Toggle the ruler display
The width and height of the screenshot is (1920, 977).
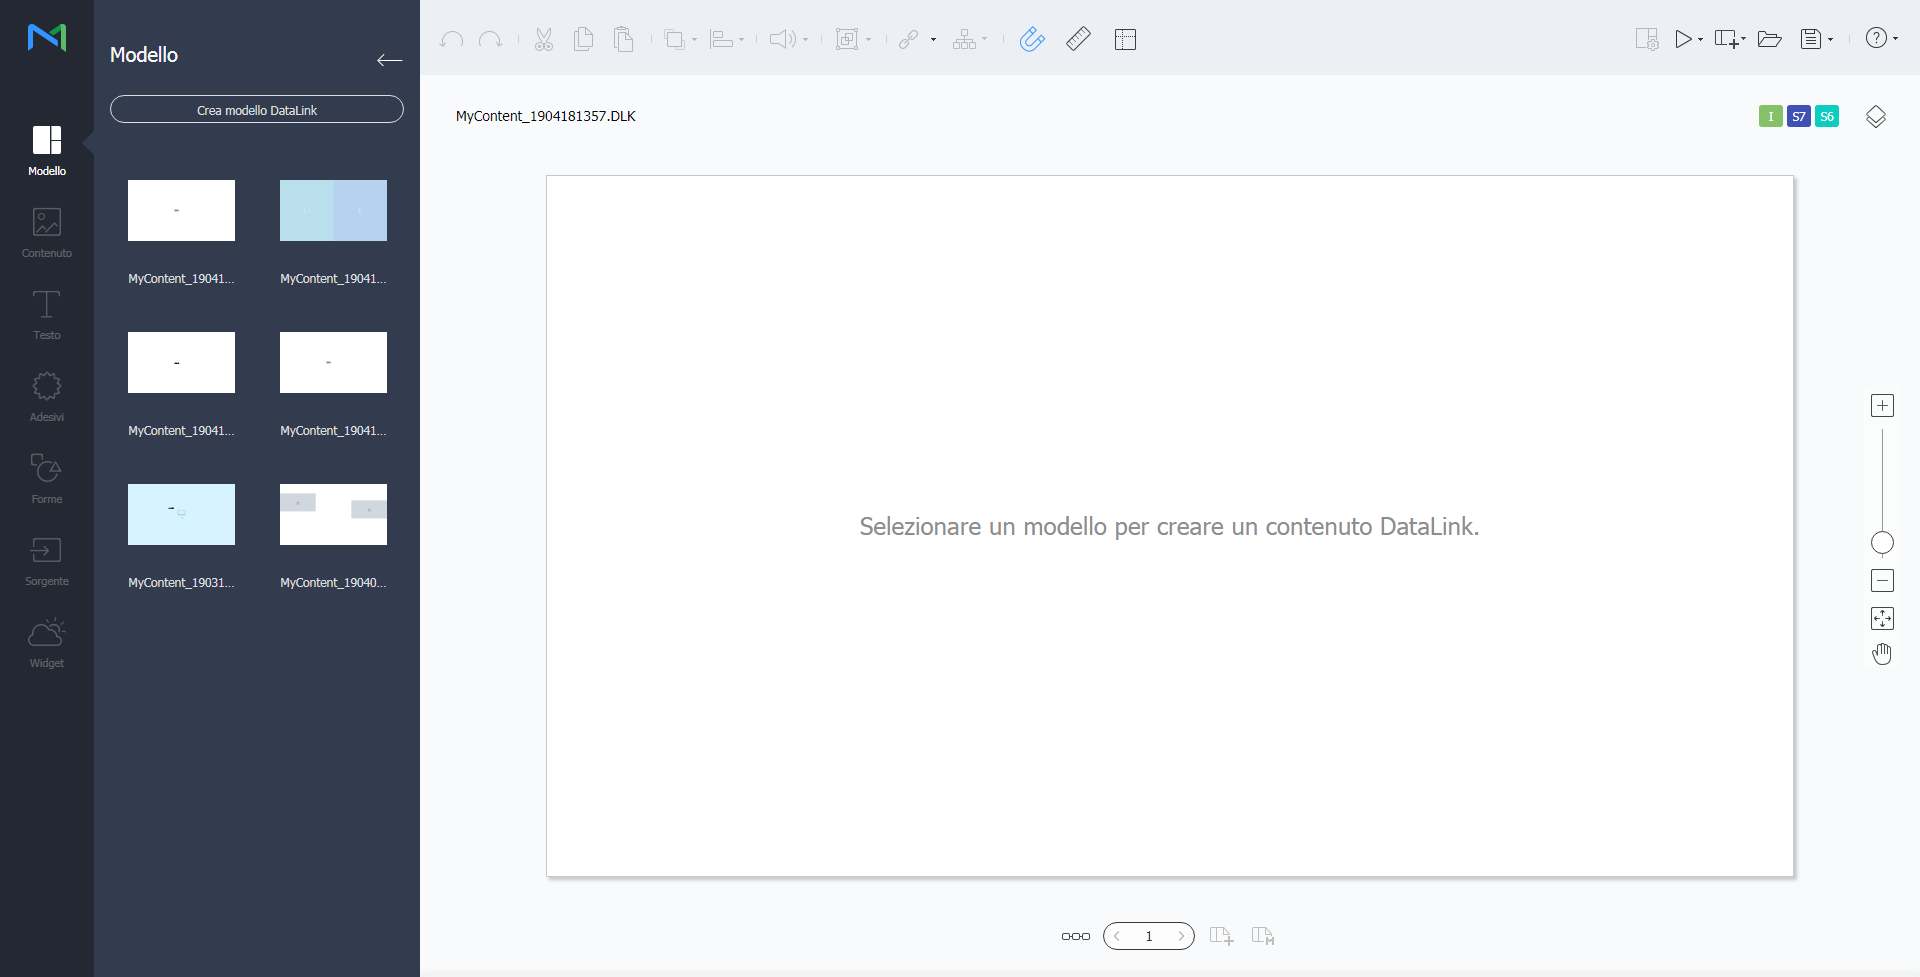(x=1078, y=39)
